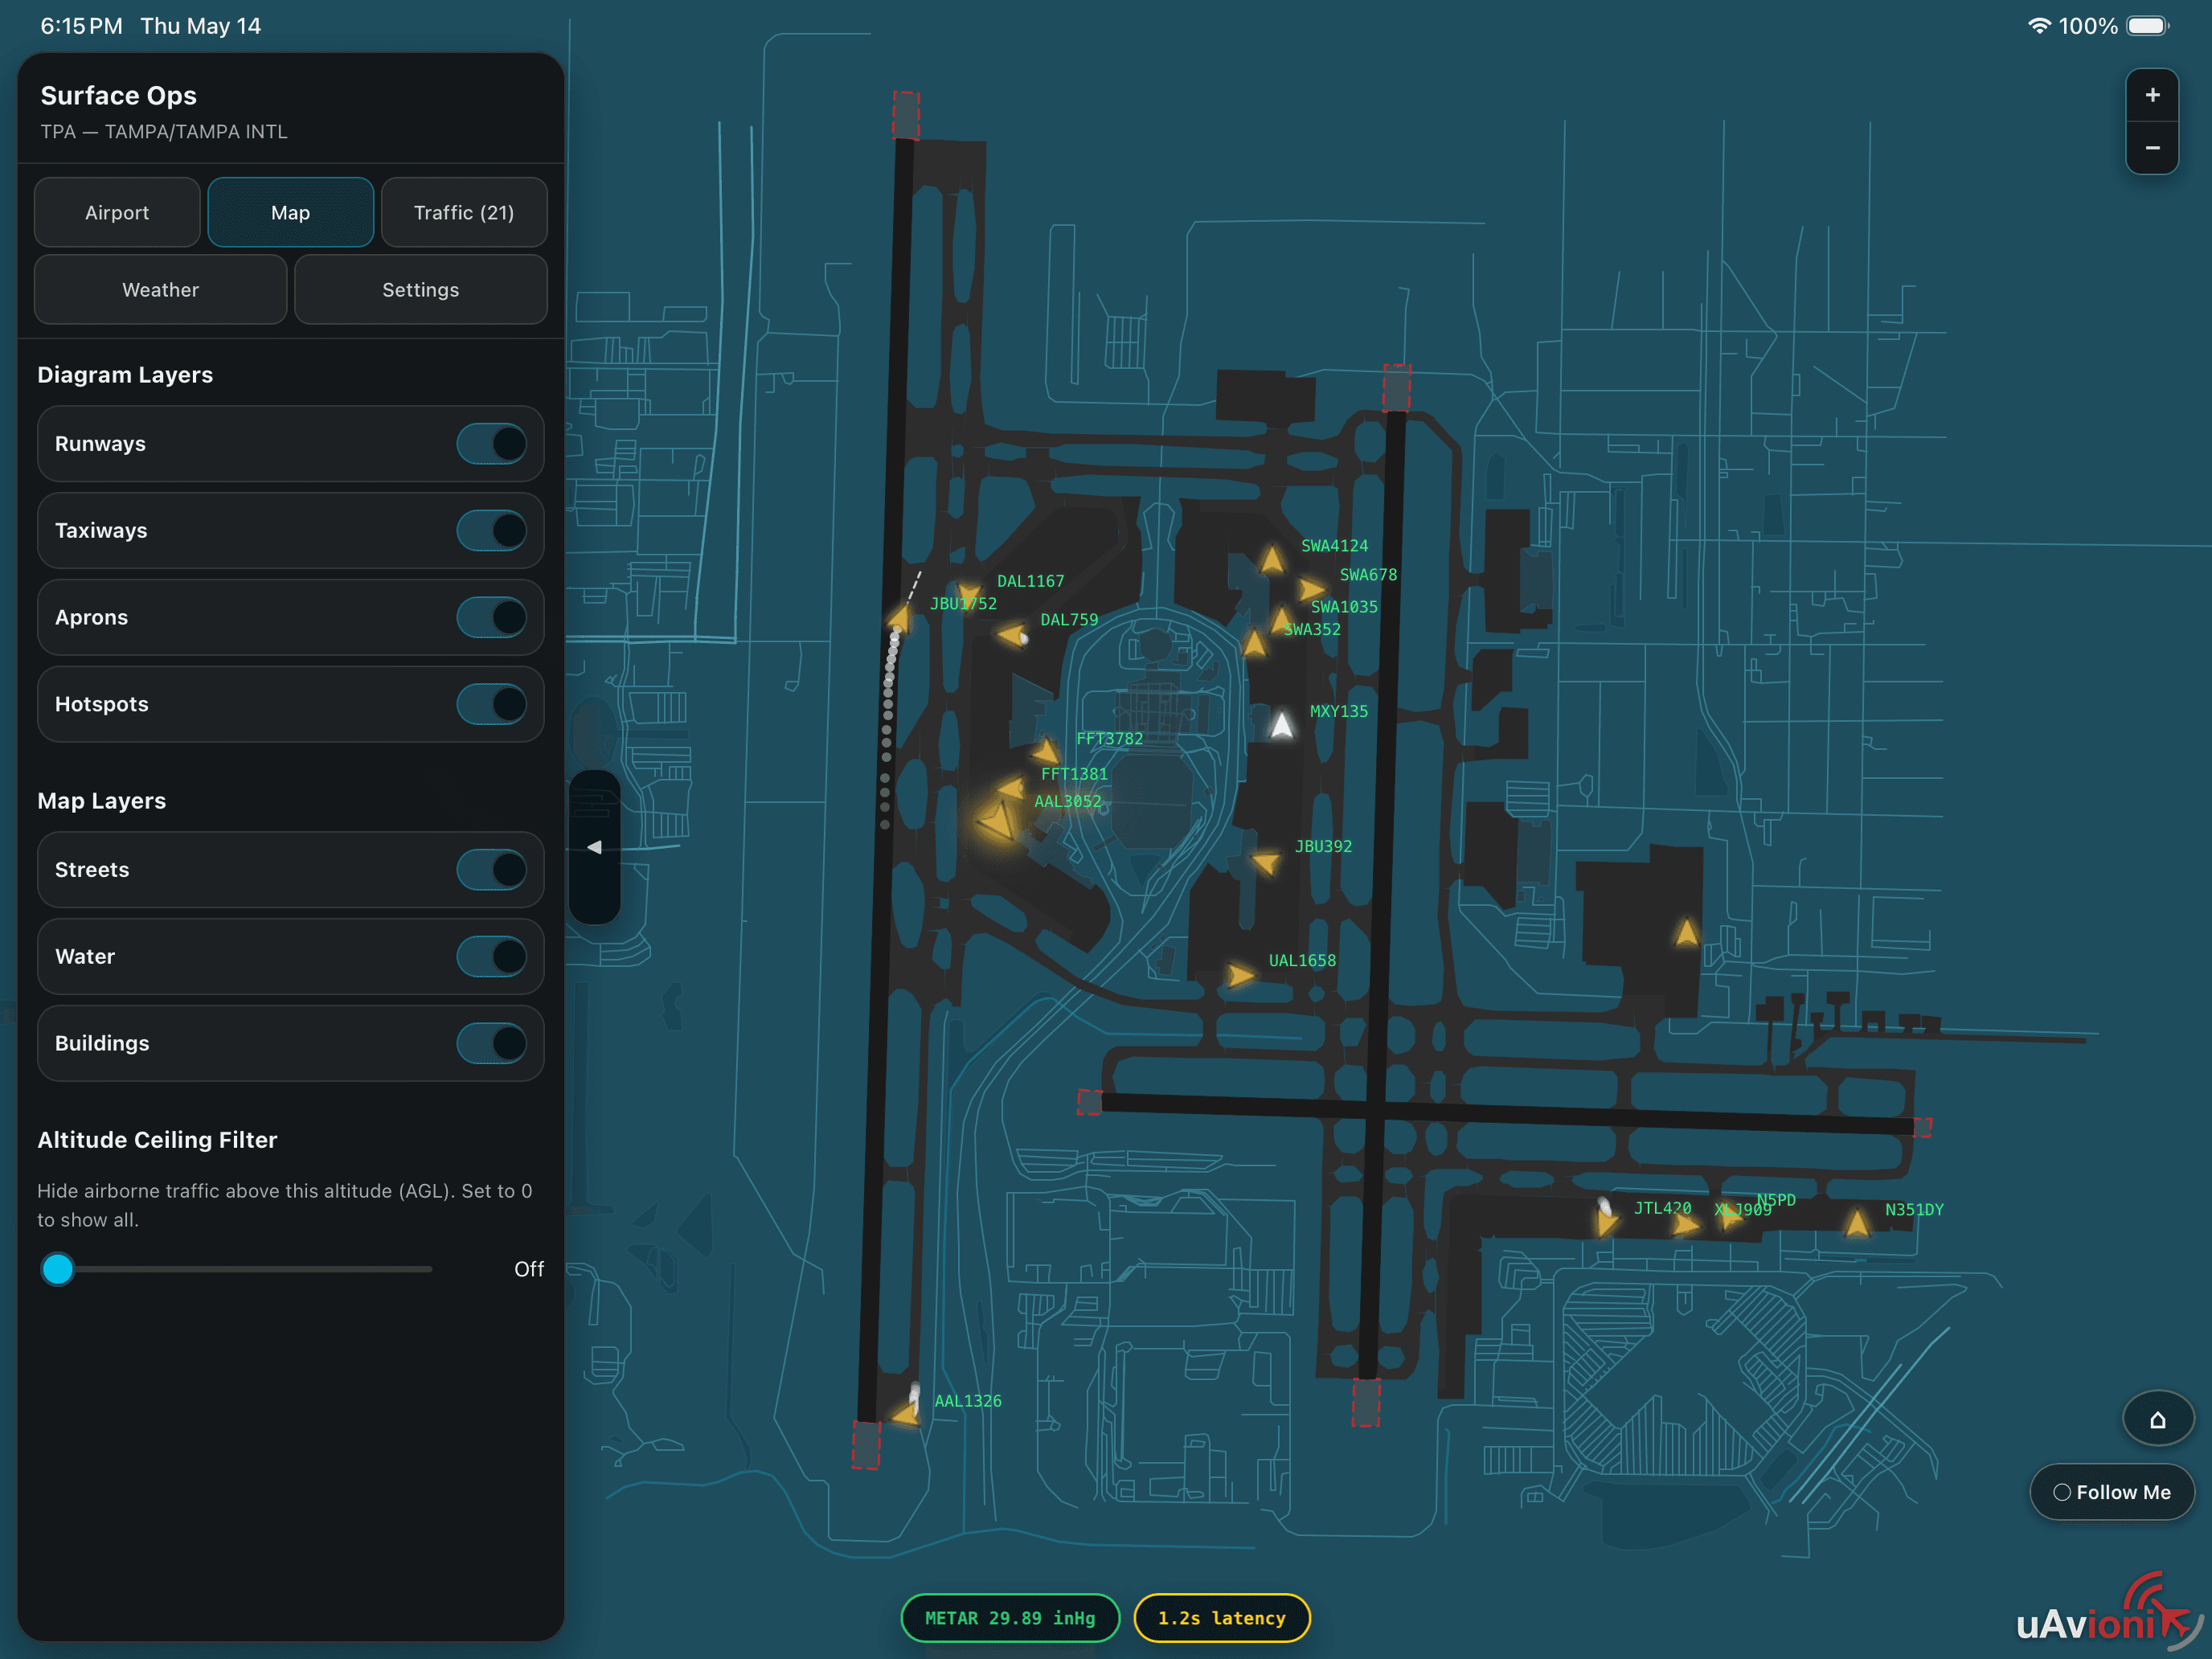Collapse the side panel with arrow handle
This screenshot has width=2212, height=1659.
tap(594, 847)
